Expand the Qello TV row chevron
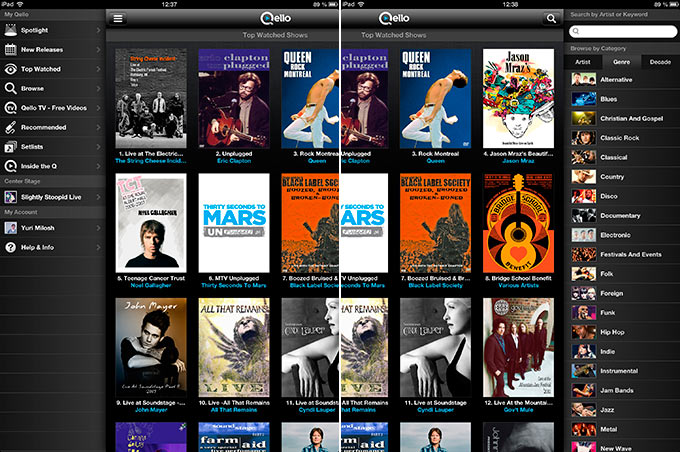680x452 pixels. [x=98, y=108]
